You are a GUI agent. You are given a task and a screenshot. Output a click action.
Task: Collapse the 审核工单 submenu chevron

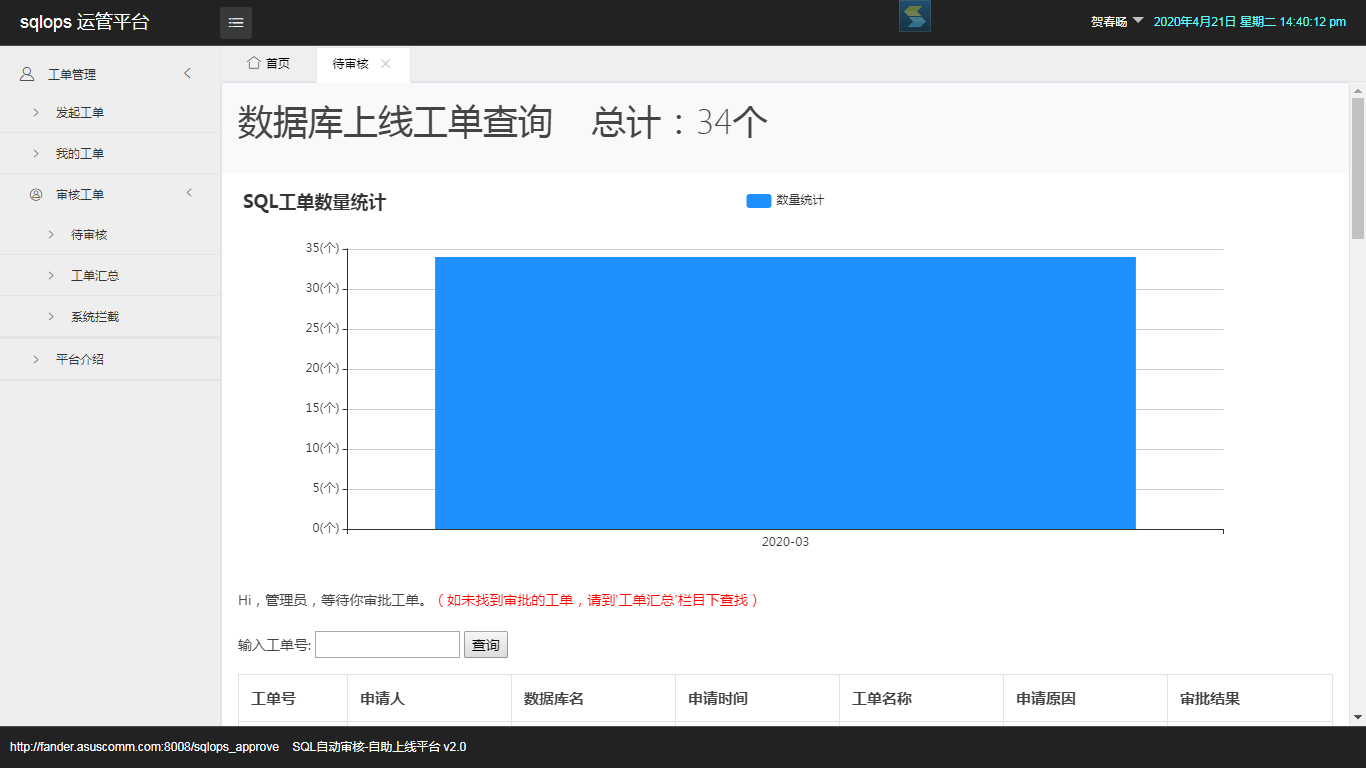pos(189,193)
